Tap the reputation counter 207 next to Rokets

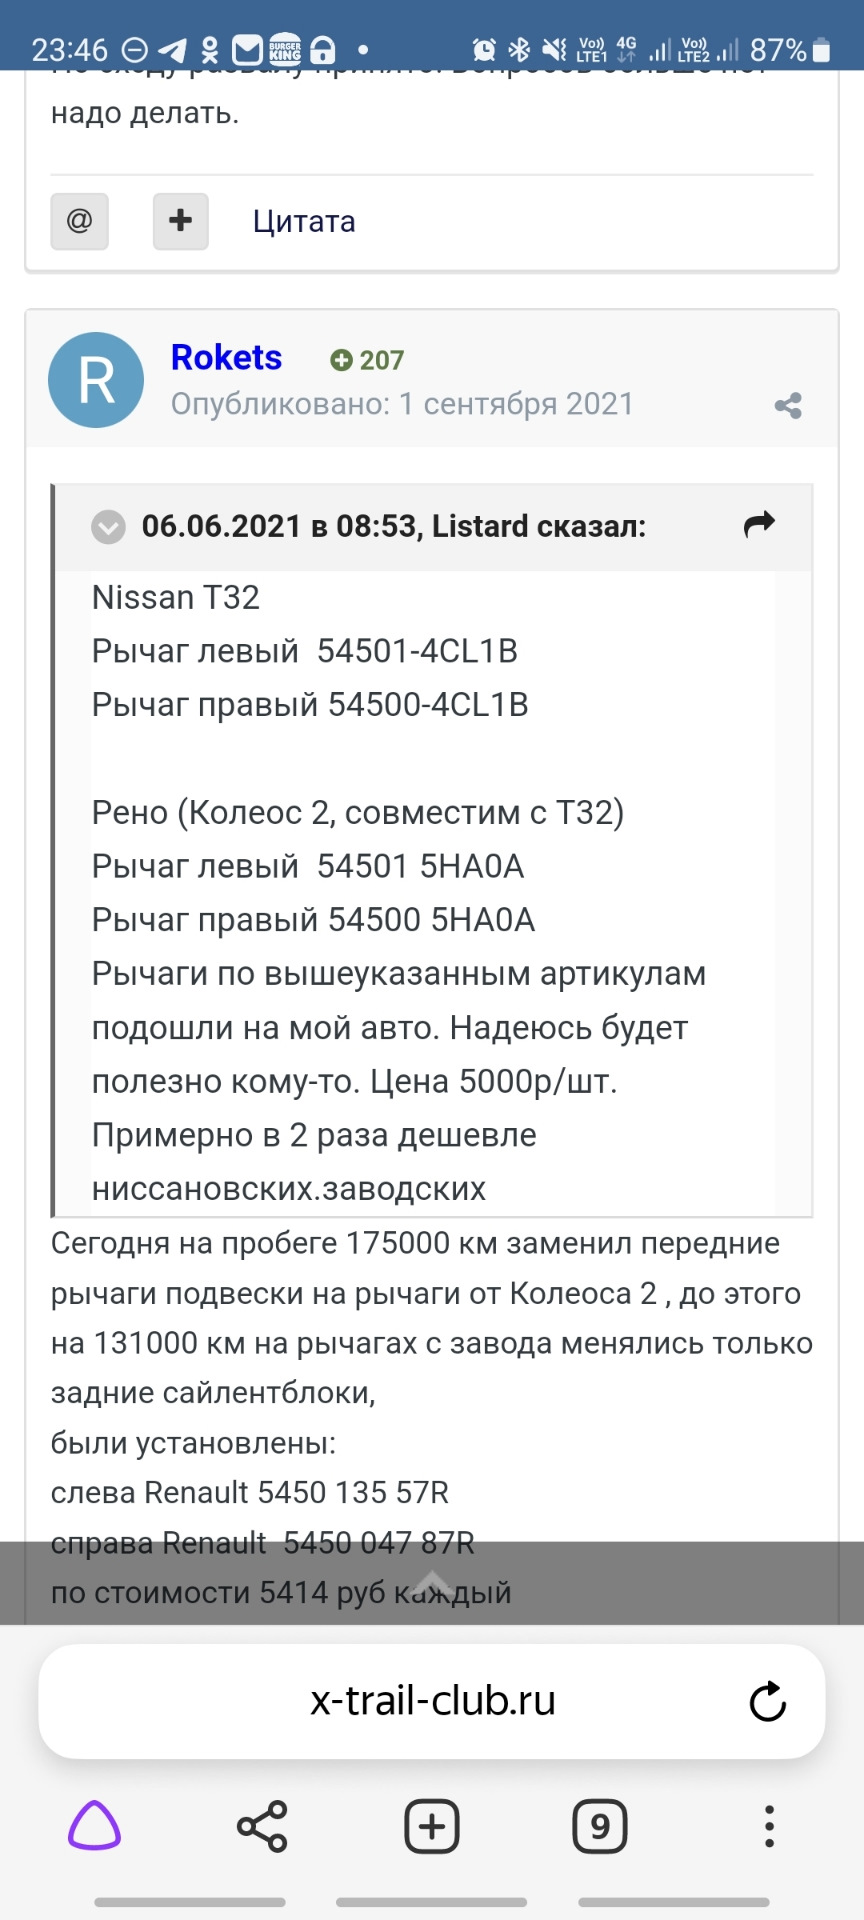(367, 360)
